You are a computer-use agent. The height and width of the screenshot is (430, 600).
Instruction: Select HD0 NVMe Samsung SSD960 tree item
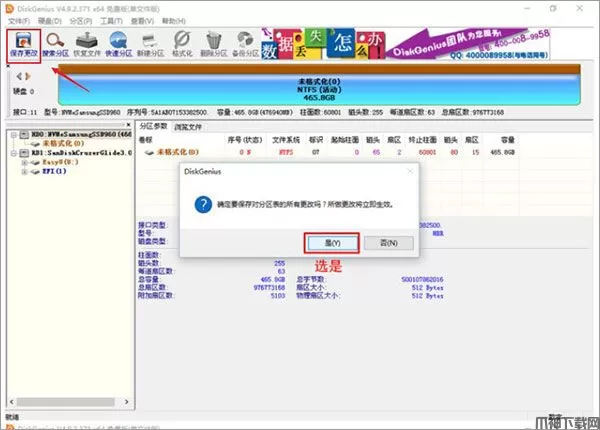coord(82,134)
